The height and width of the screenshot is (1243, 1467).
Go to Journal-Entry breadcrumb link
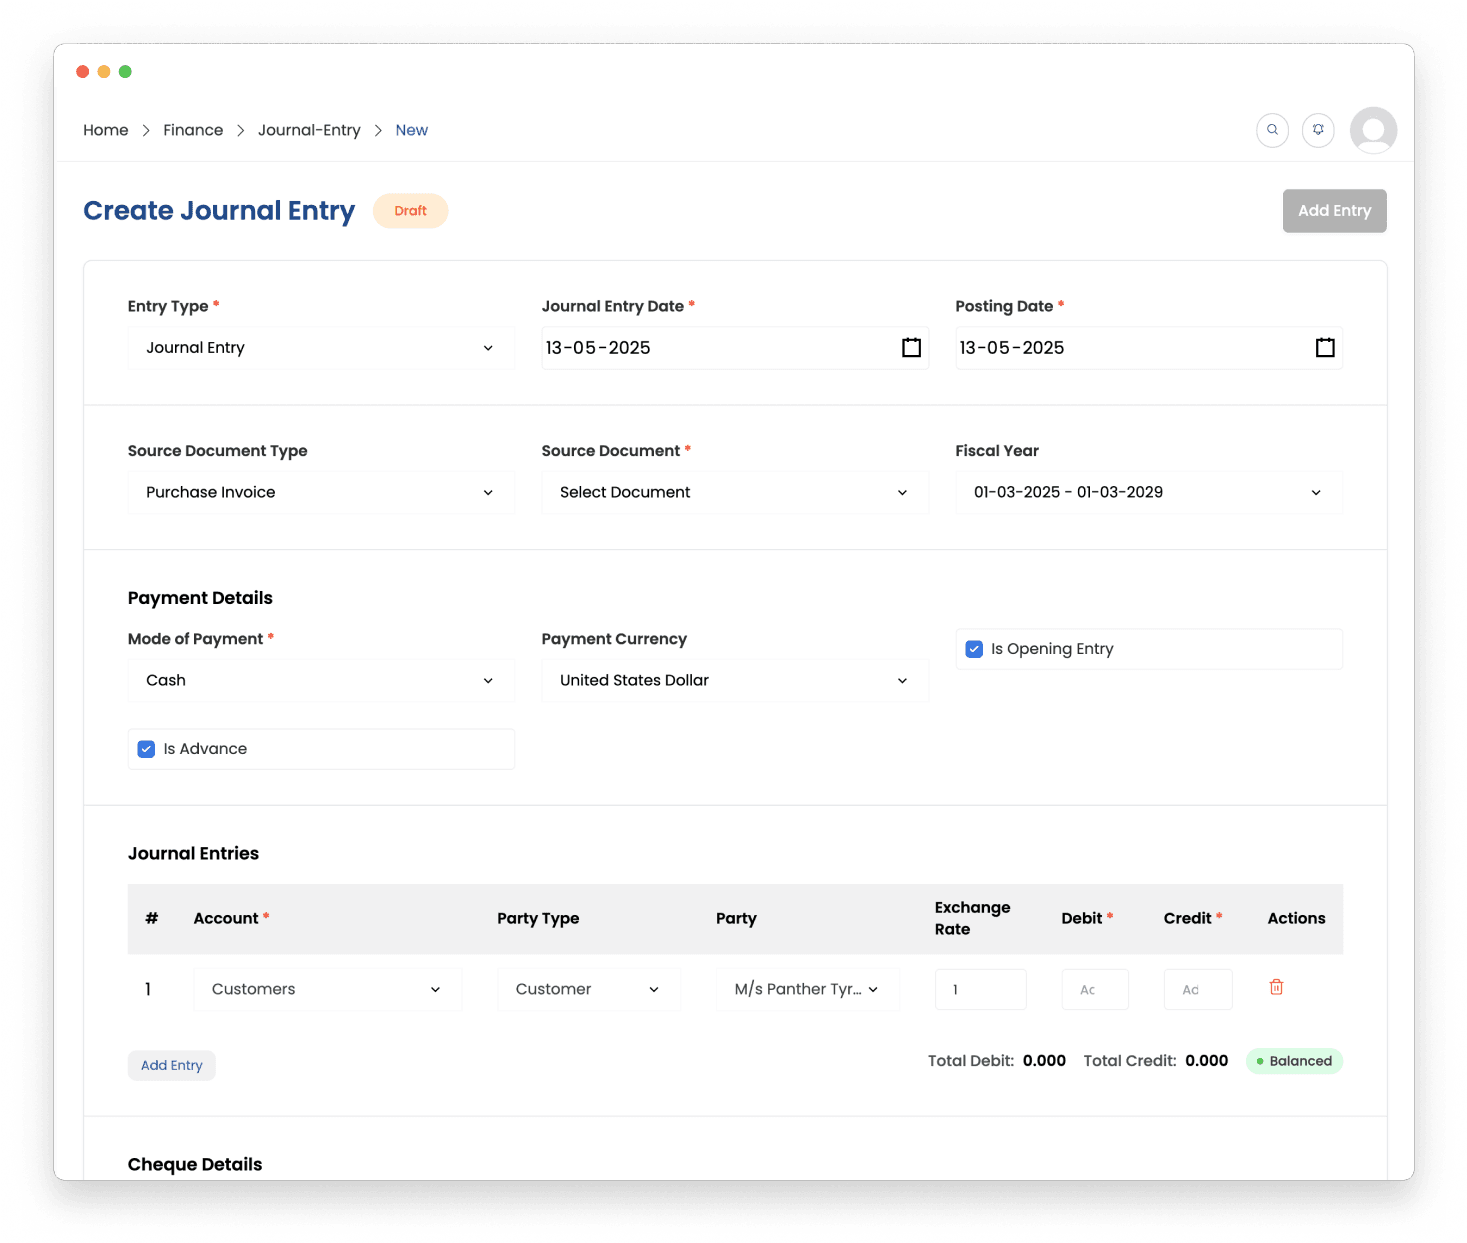pyautogui.click(x=309, y=130)
